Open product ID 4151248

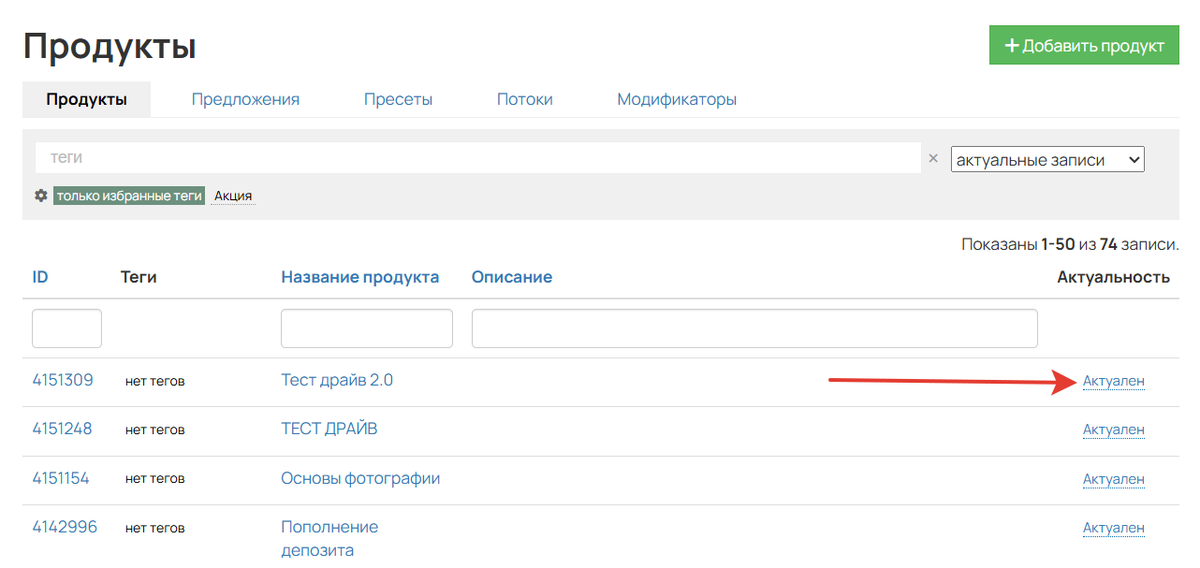click(x=62, y=429)
